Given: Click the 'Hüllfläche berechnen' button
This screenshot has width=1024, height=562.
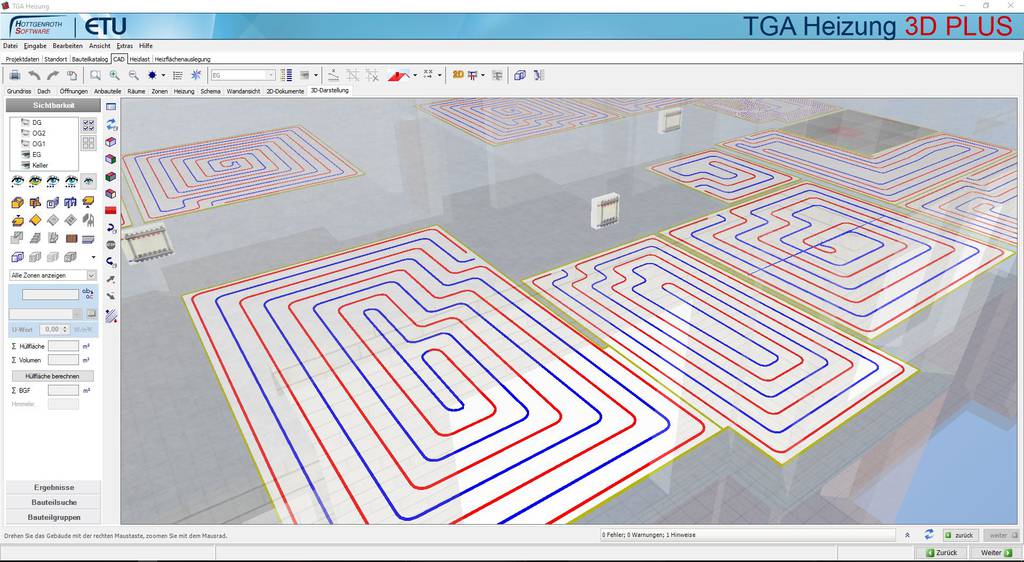Looking at the screenshot, I should click(x=52, y=376).
